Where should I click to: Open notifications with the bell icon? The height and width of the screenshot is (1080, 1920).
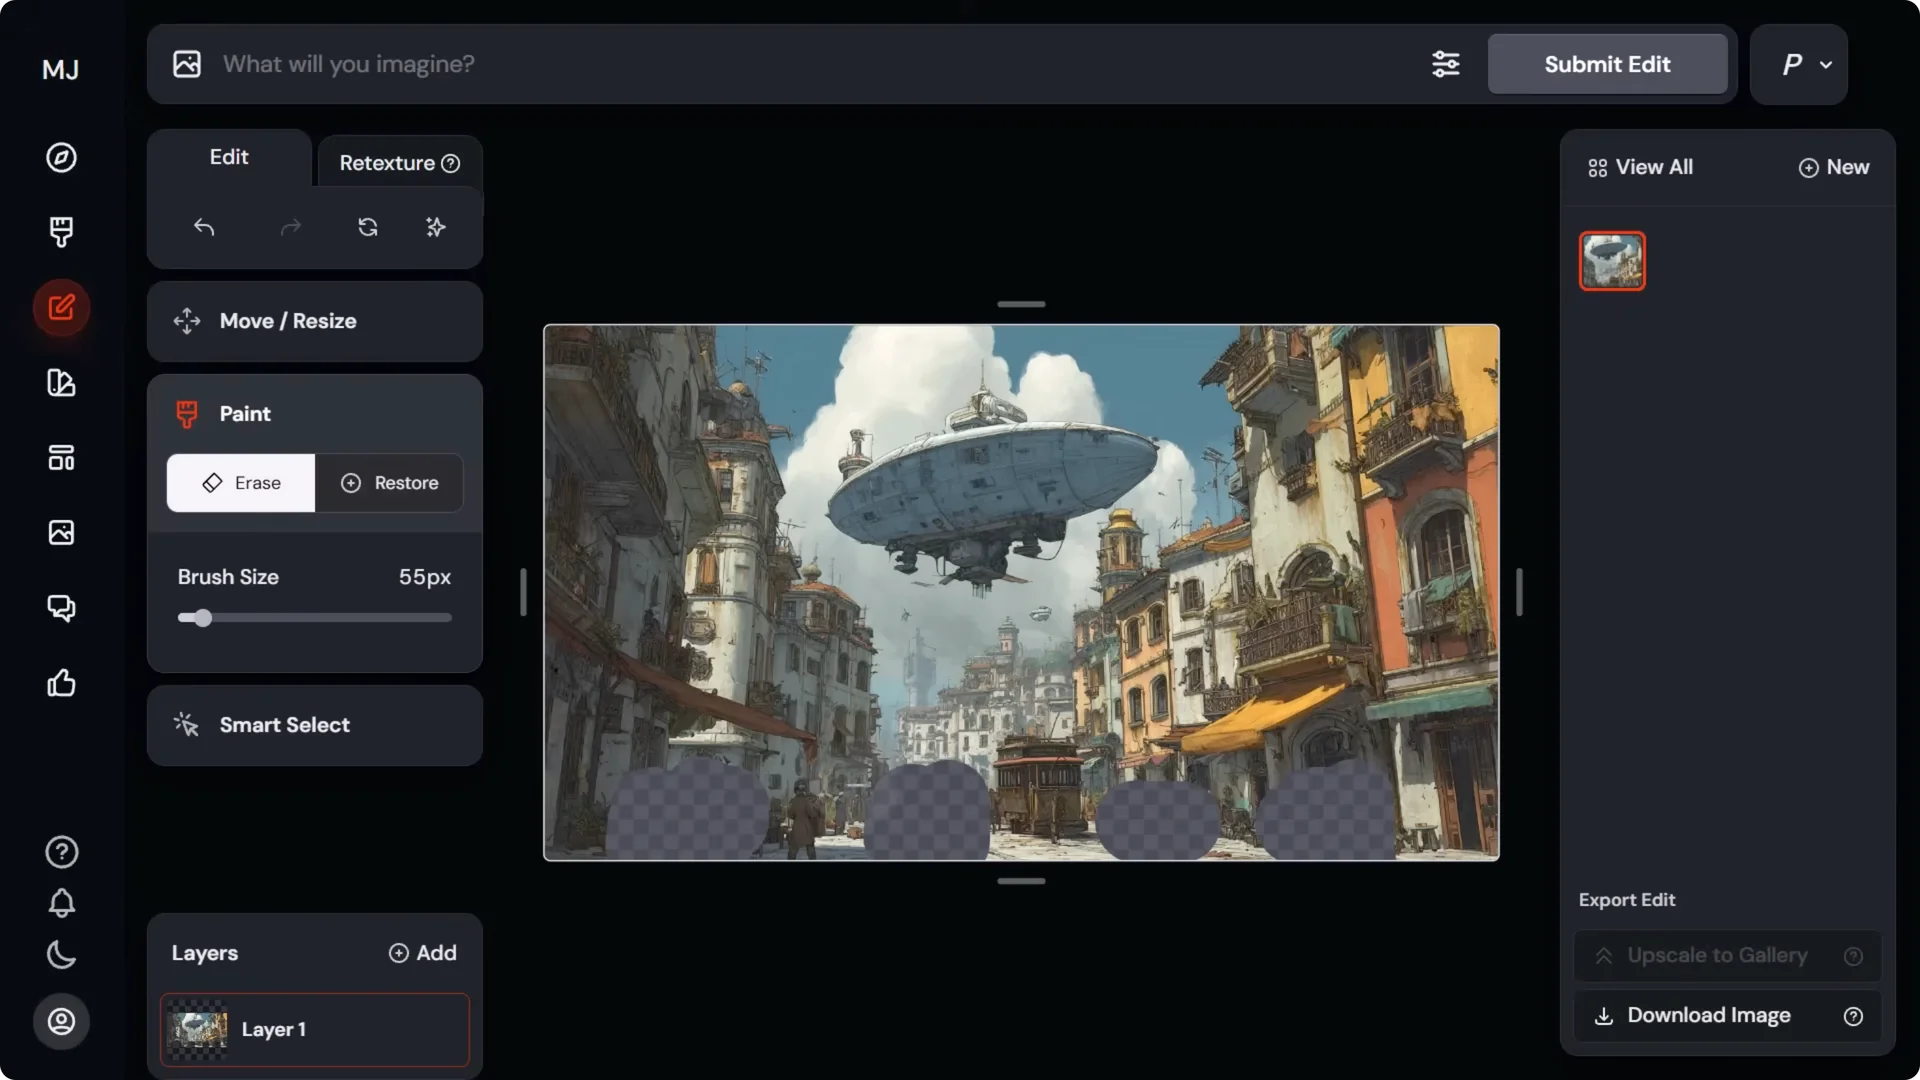pyautogui.click(x=61, y=903)
